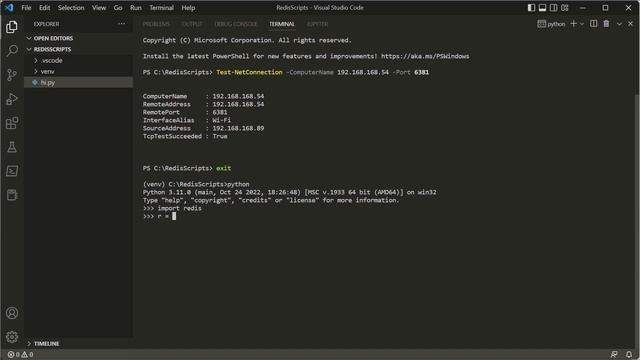
Task: Open the aka.ms/PSWindows link
Action: 425,56
